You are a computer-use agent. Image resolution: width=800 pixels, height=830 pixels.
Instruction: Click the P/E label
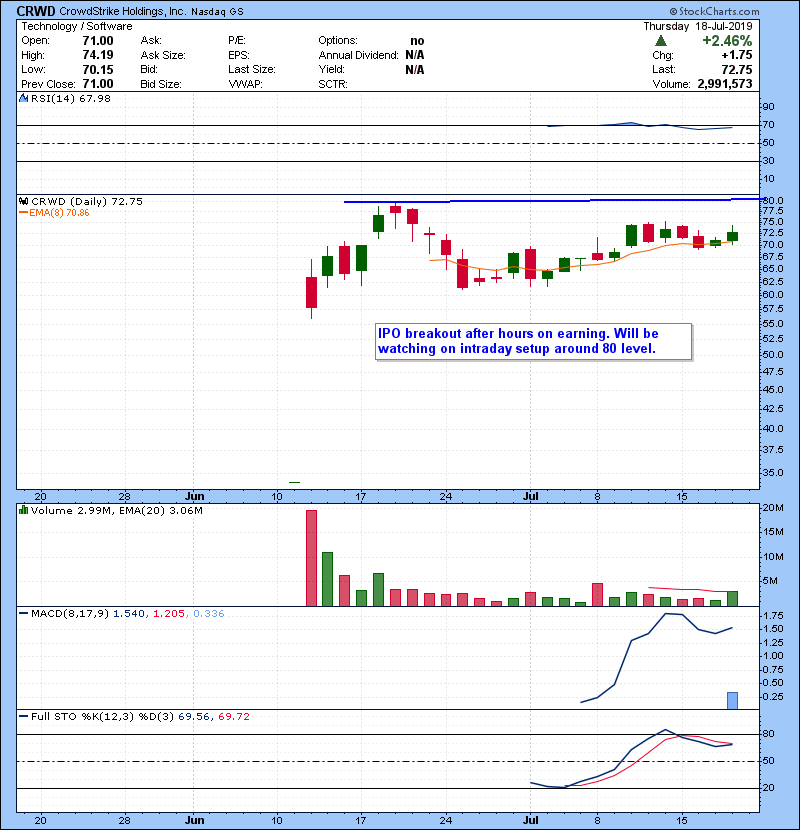coord(237,41)
